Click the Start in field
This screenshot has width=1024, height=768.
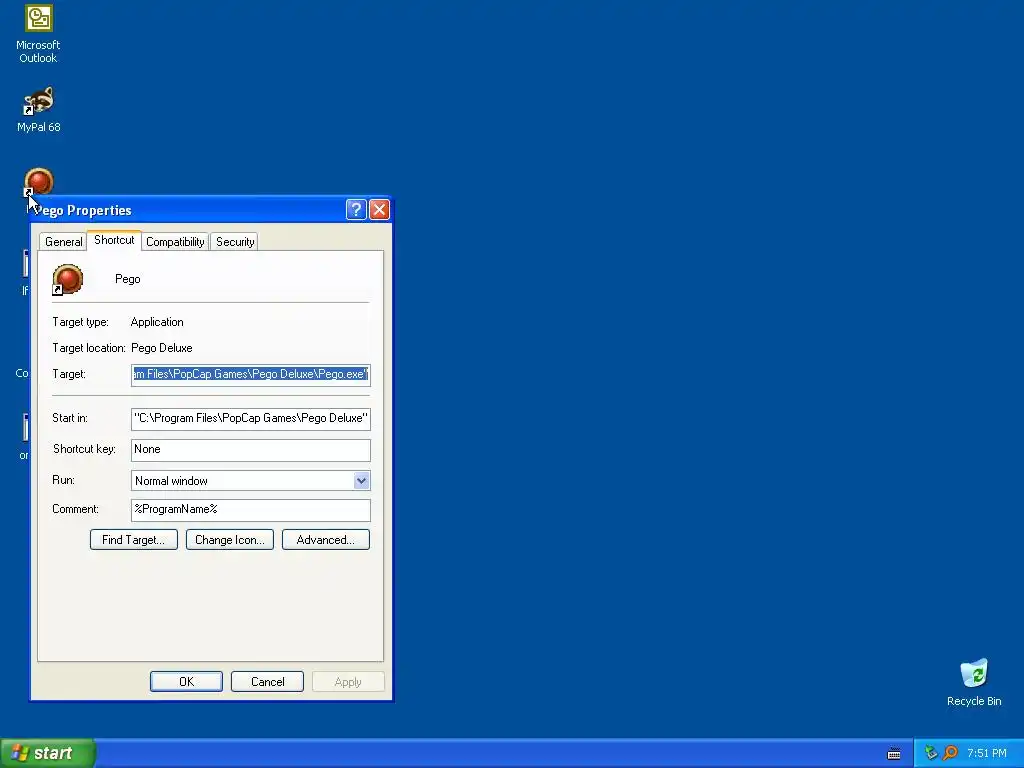click(x=251, y=419)
